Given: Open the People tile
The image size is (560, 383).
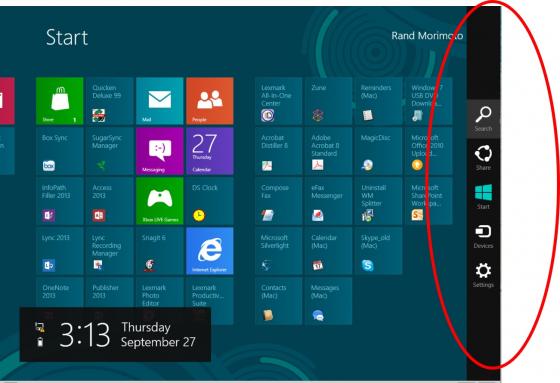Looking at the screenshot, I should (210, 101).
